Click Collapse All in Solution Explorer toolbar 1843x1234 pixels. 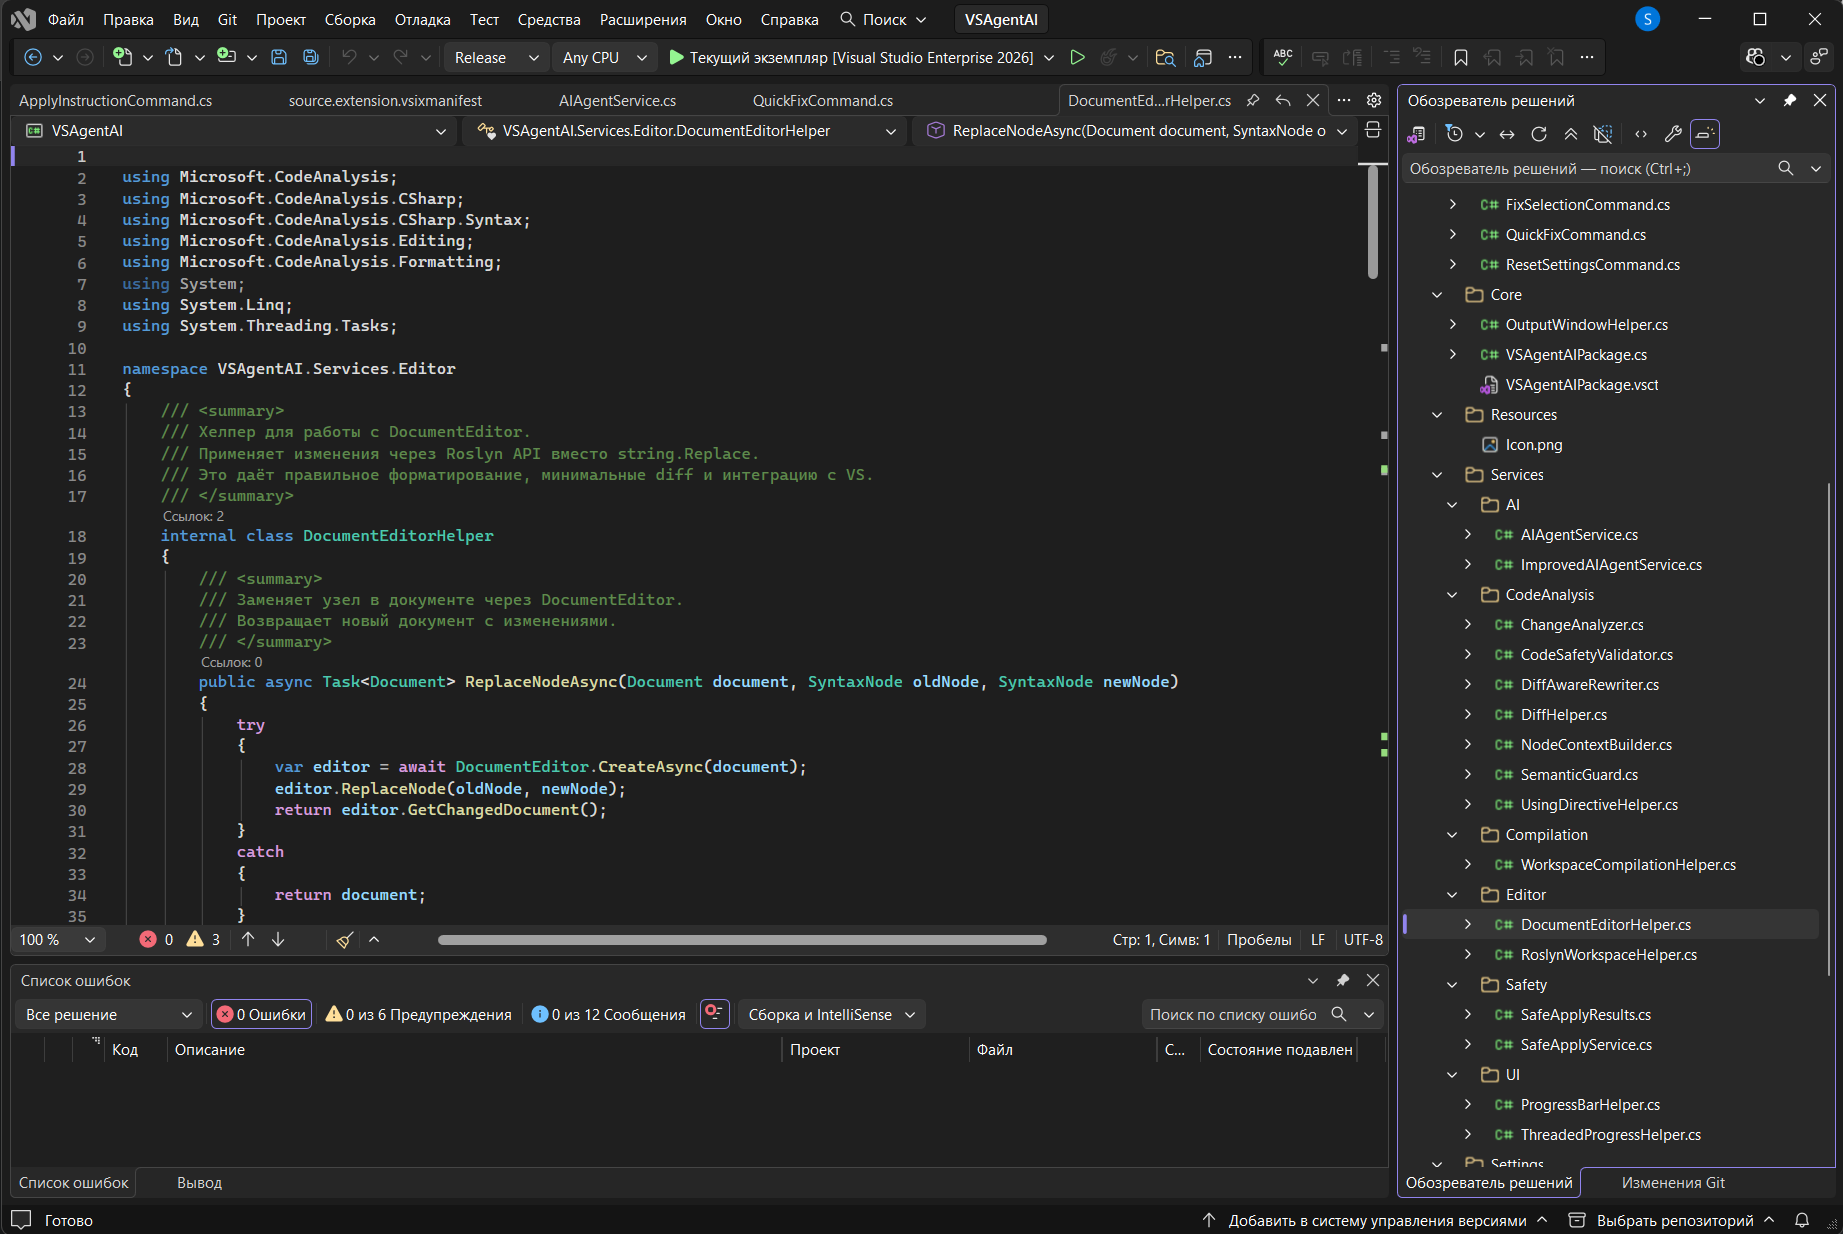[1571, 134]
